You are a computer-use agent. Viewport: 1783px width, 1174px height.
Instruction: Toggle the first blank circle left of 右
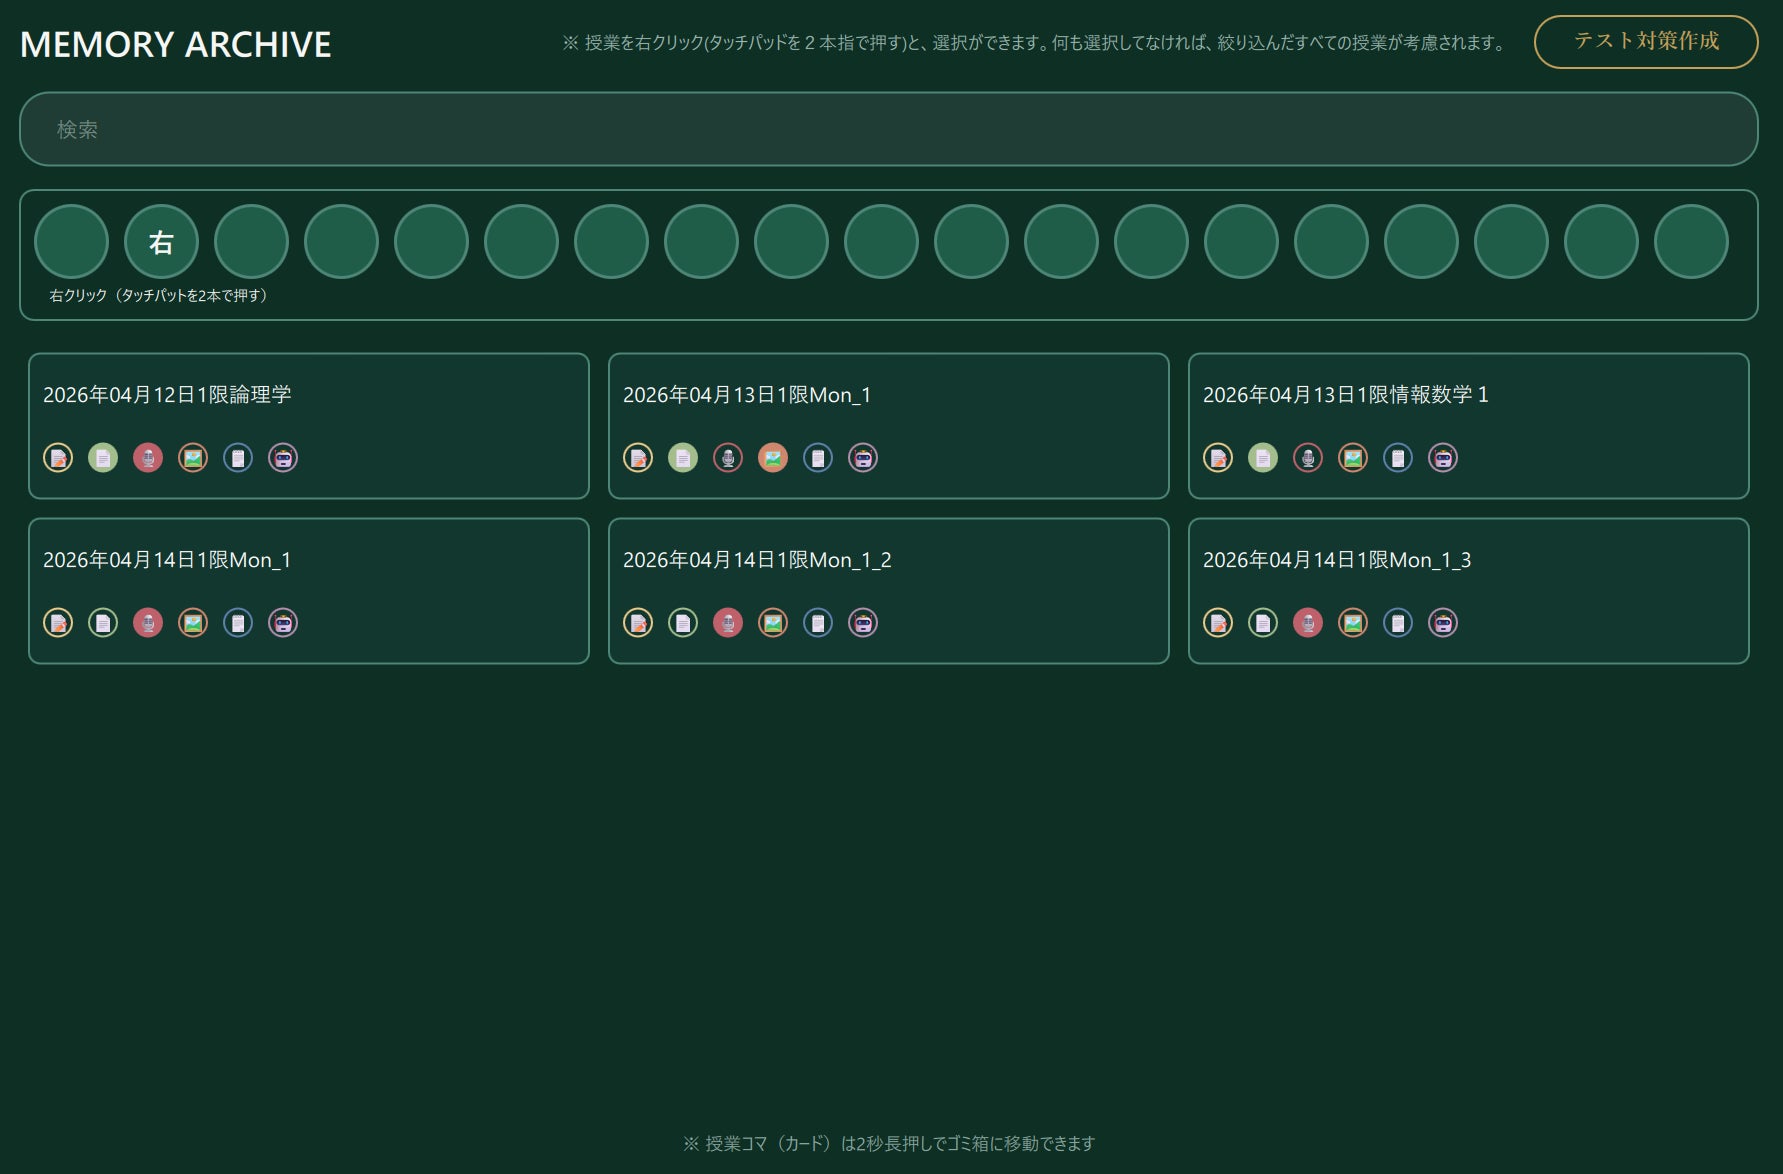coord(71,242)
